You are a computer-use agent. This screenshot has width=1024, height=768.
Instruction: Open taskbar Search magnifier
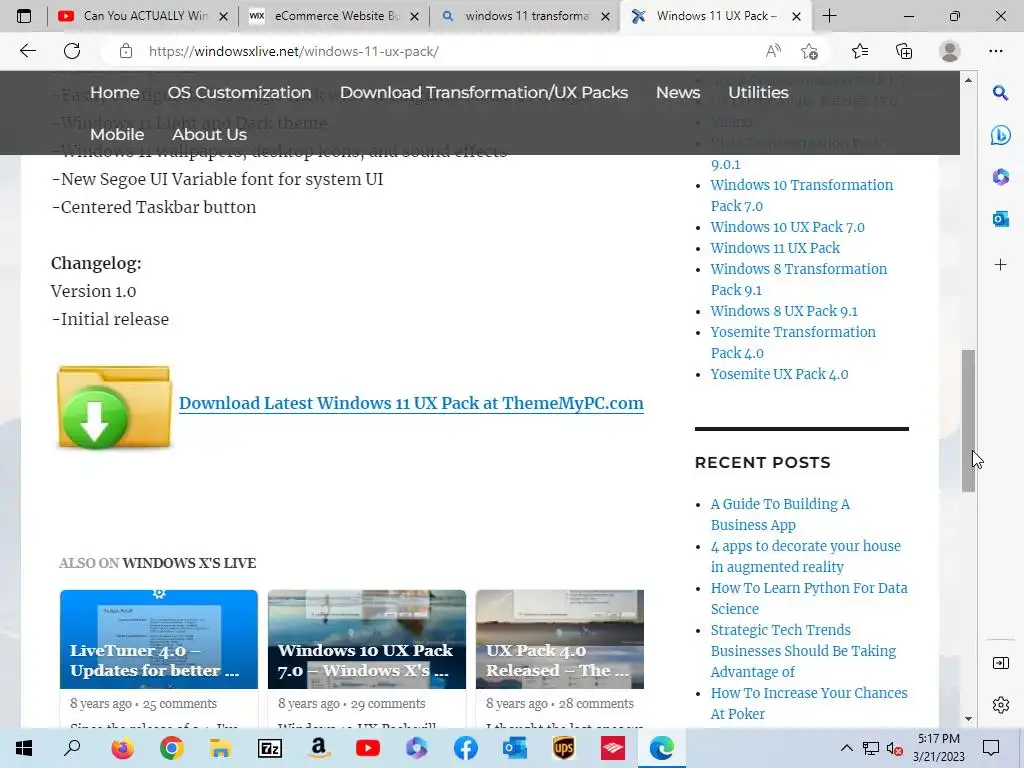coord(72,748)
